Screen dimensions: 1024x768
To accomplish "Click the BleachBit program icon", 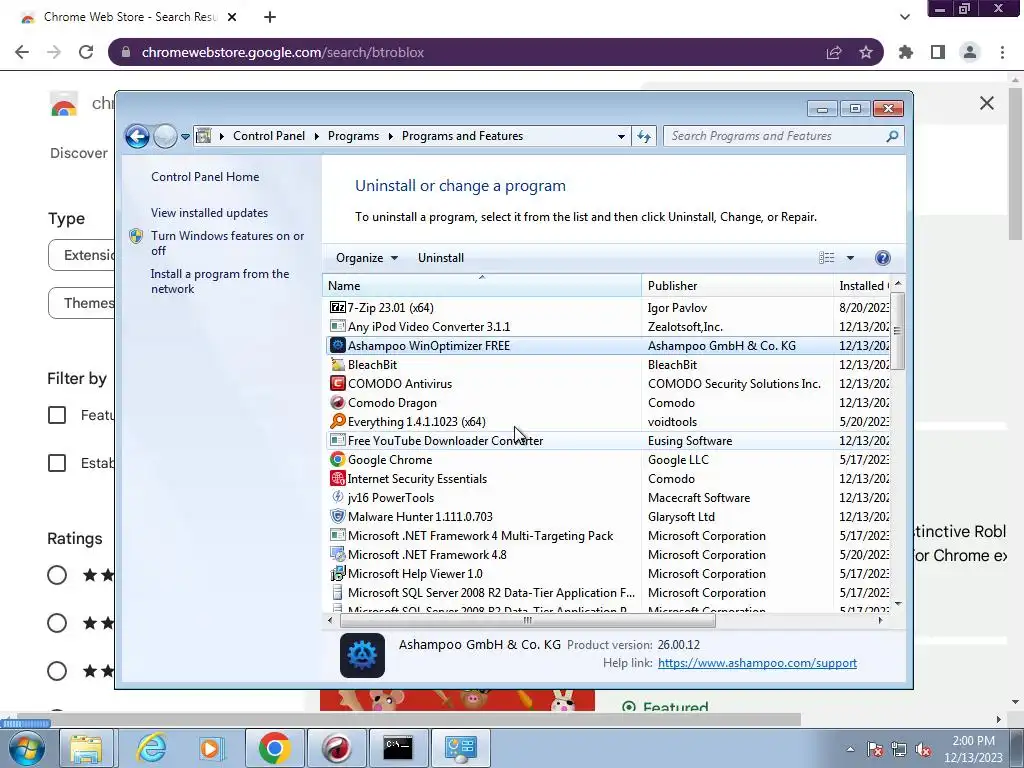I will point(338,364).
